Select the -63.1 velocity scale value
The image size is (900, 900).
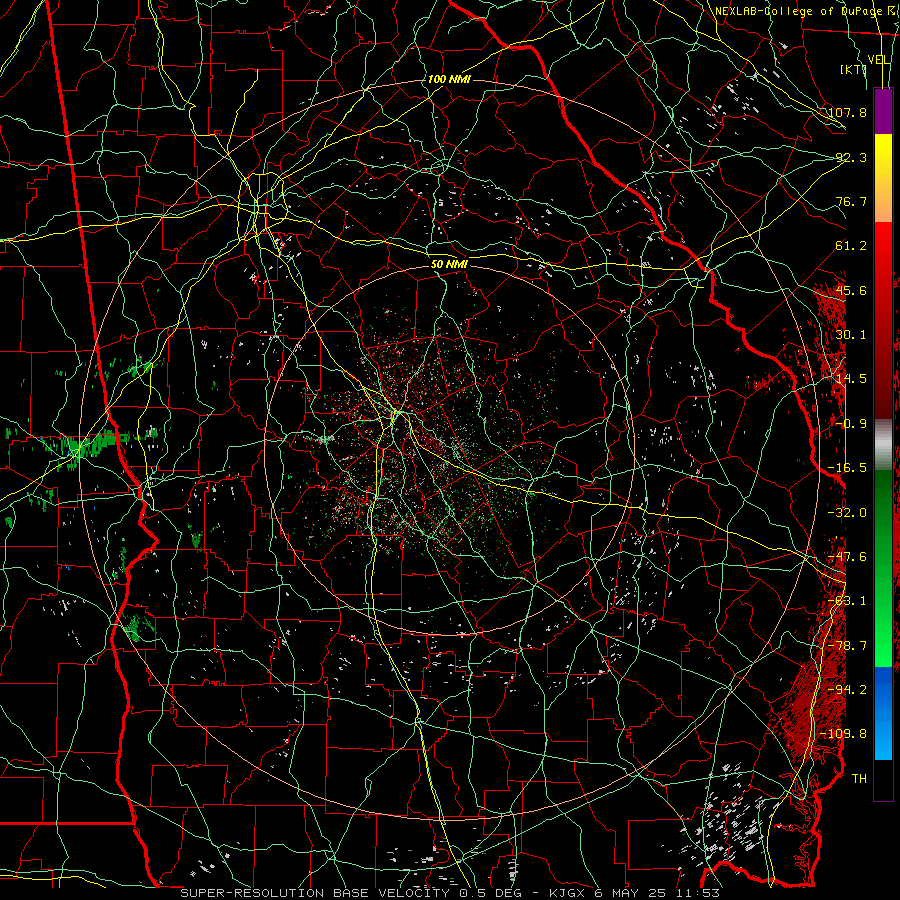(847, 601)
